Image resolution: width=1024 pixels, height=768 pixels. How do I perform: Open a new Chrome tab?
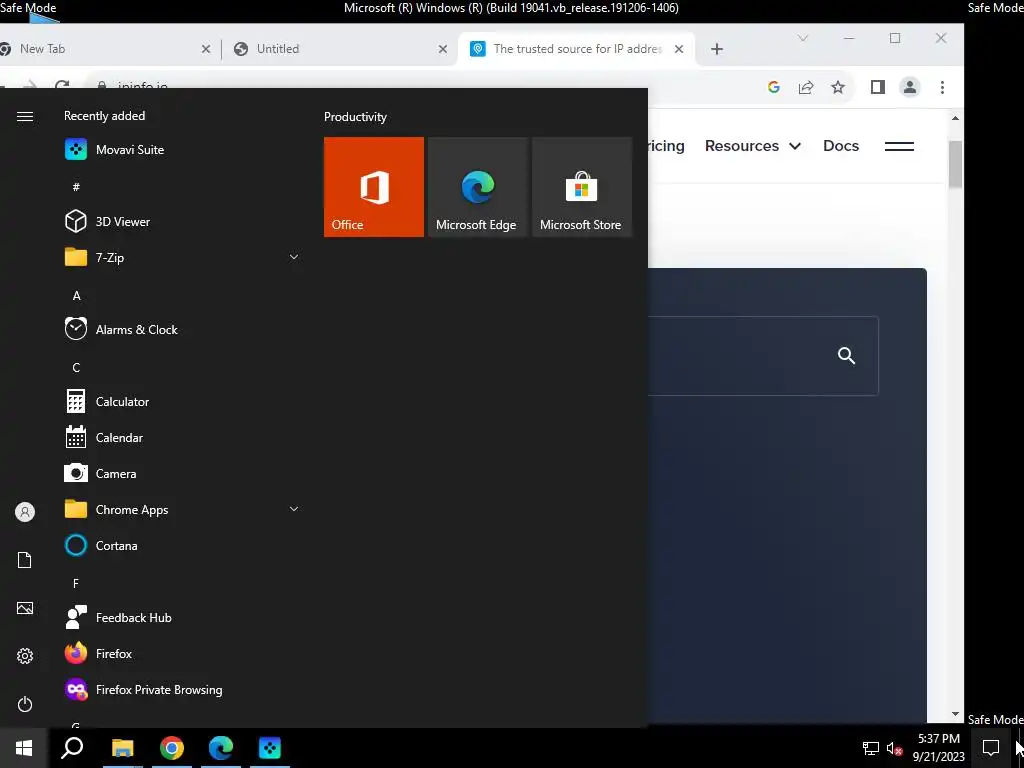point(717,49)
